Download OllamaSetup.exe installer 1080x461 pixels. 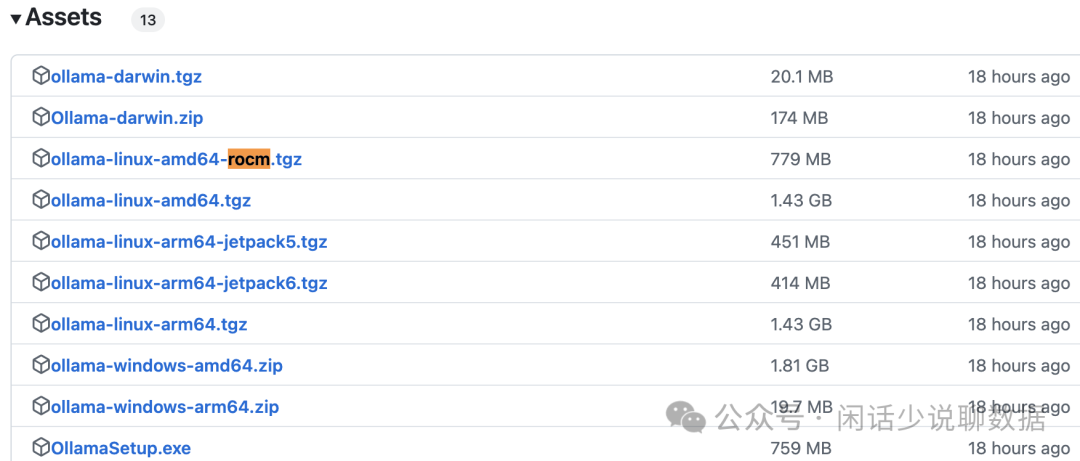pyautogui.click(x=121, y=448)
